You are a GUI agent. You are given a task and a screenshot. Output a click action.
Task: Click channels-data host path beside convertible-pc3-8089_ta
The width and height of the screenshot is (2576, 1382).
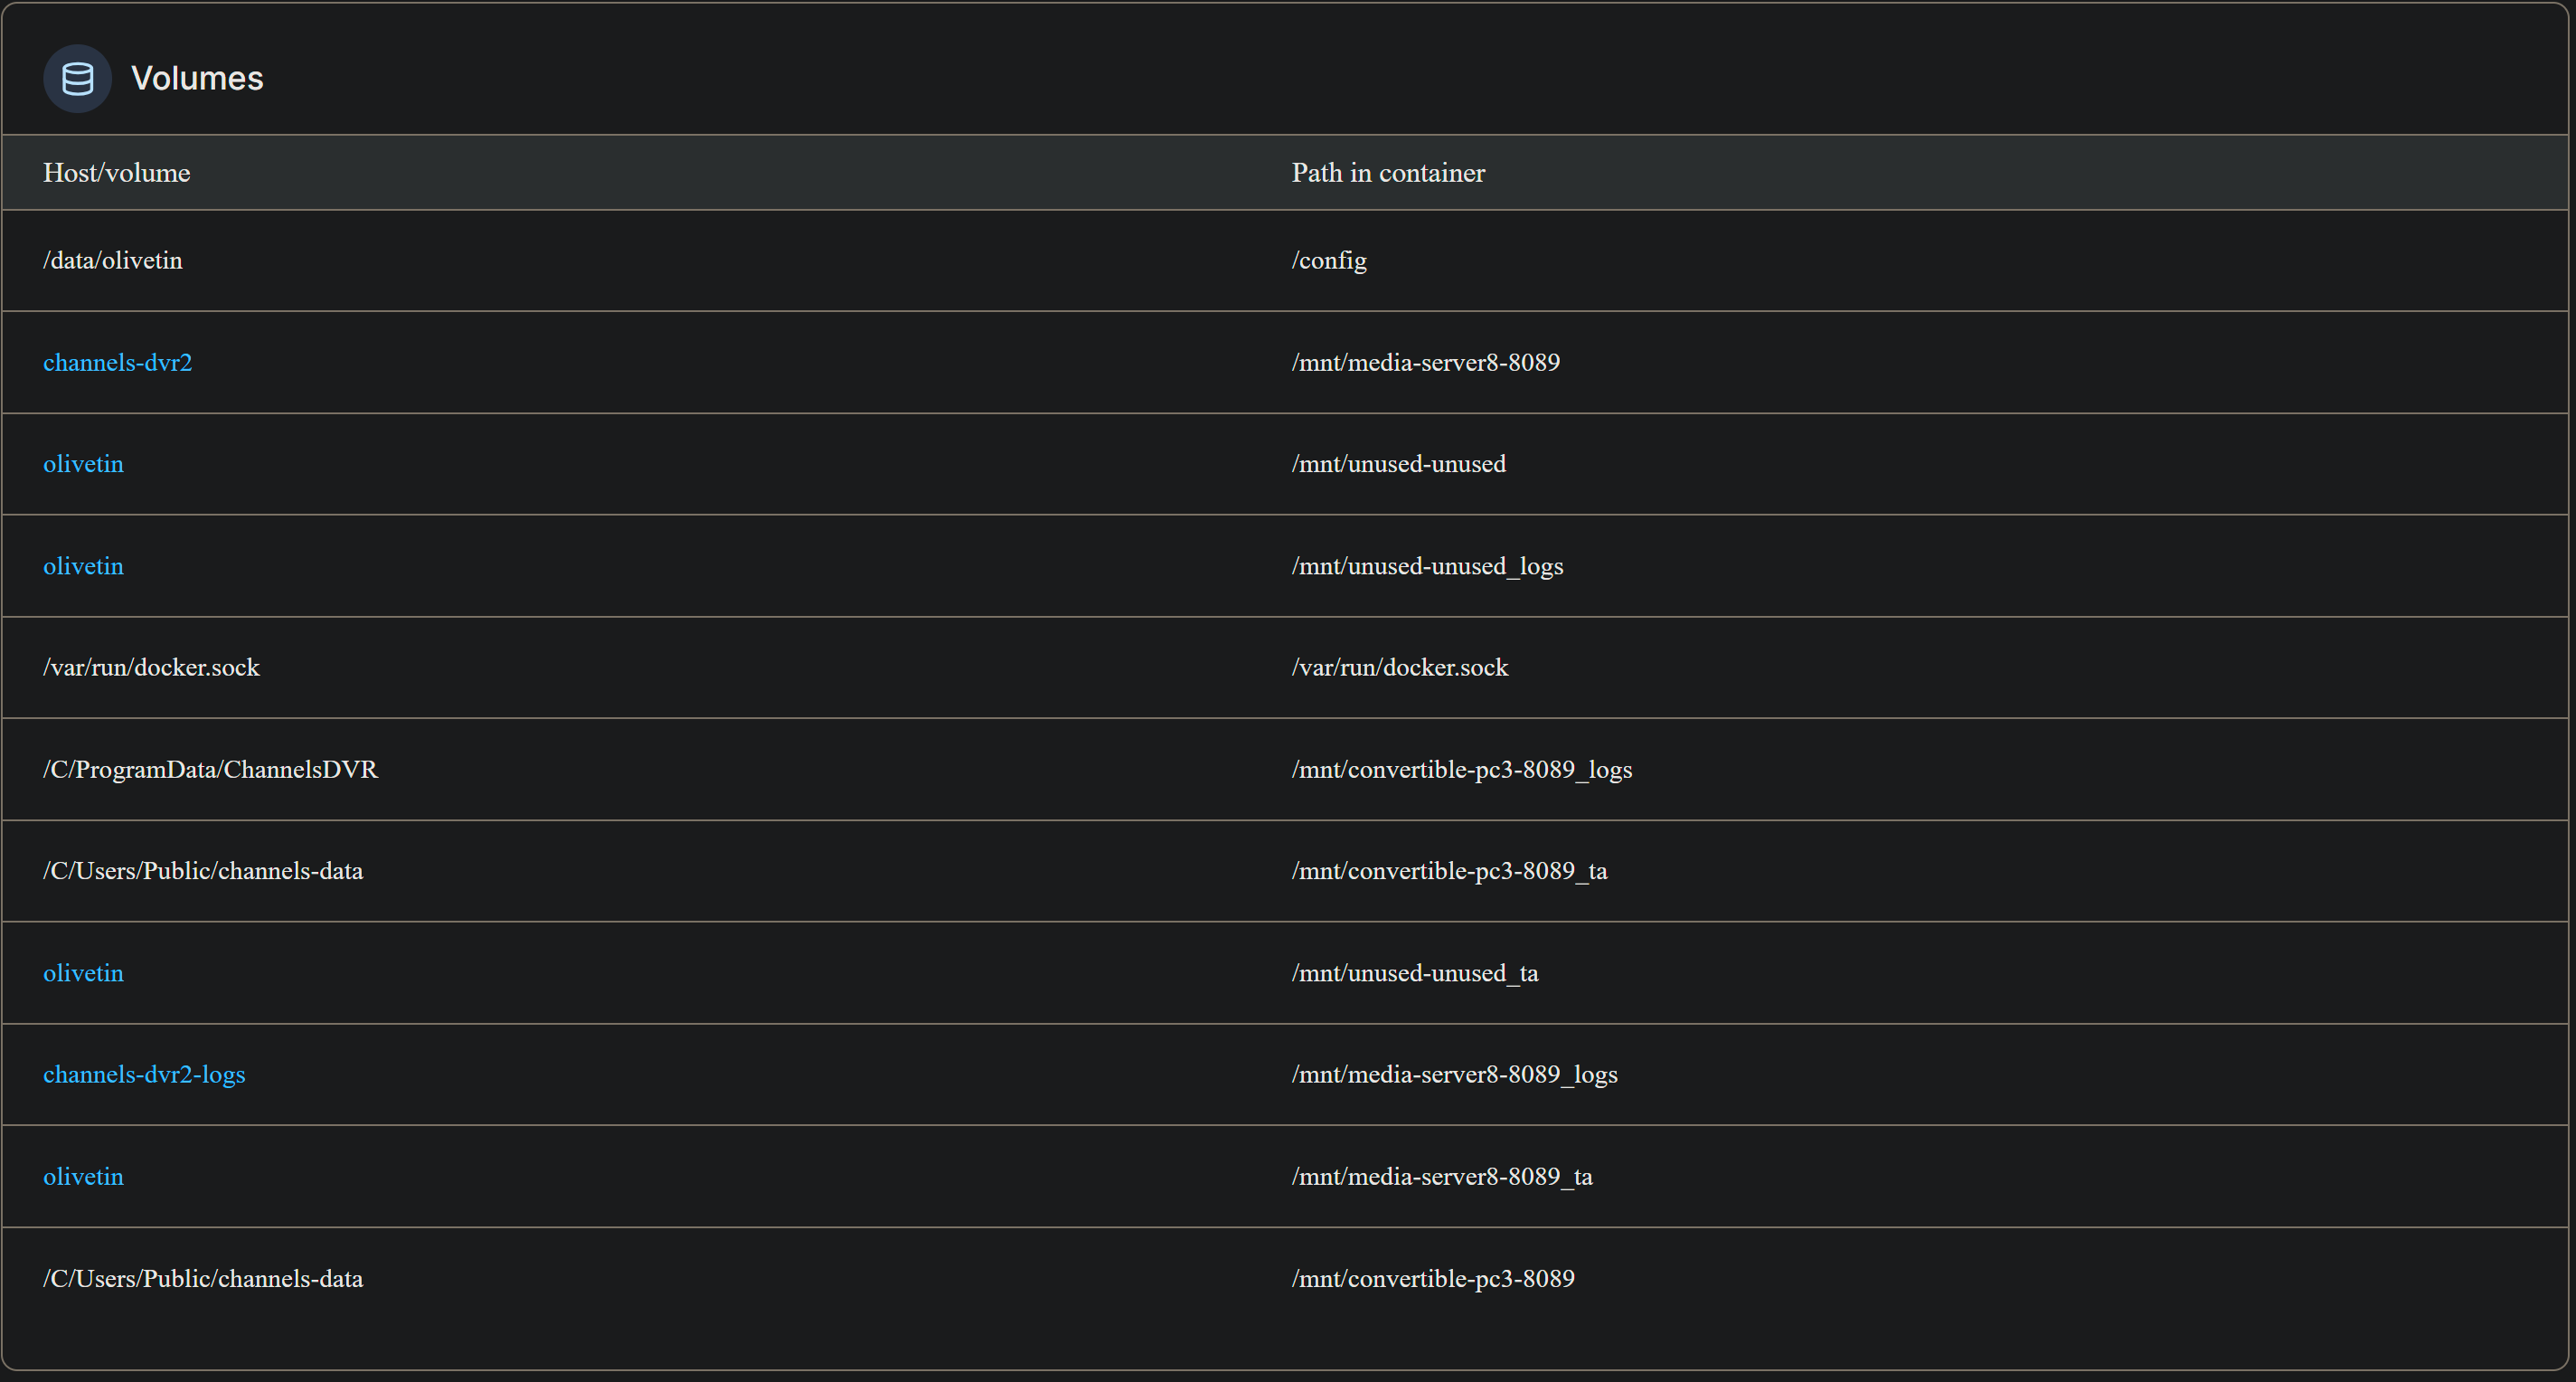pos(202,871)
